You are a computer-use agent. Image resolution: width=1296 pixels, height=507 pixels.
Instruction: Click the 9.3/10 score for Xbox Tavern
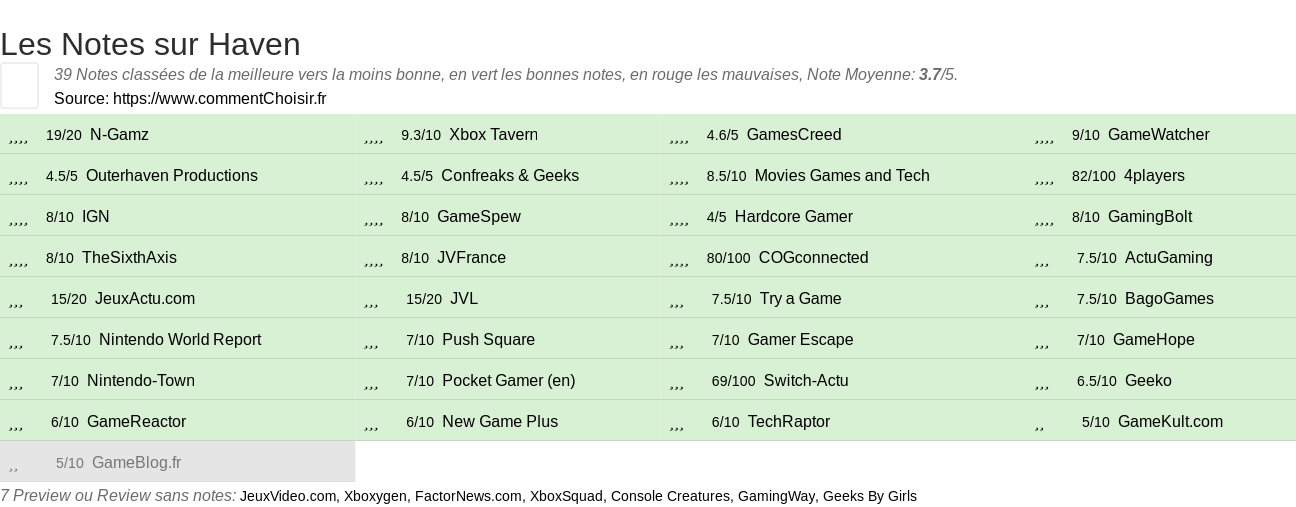[421, 135]
